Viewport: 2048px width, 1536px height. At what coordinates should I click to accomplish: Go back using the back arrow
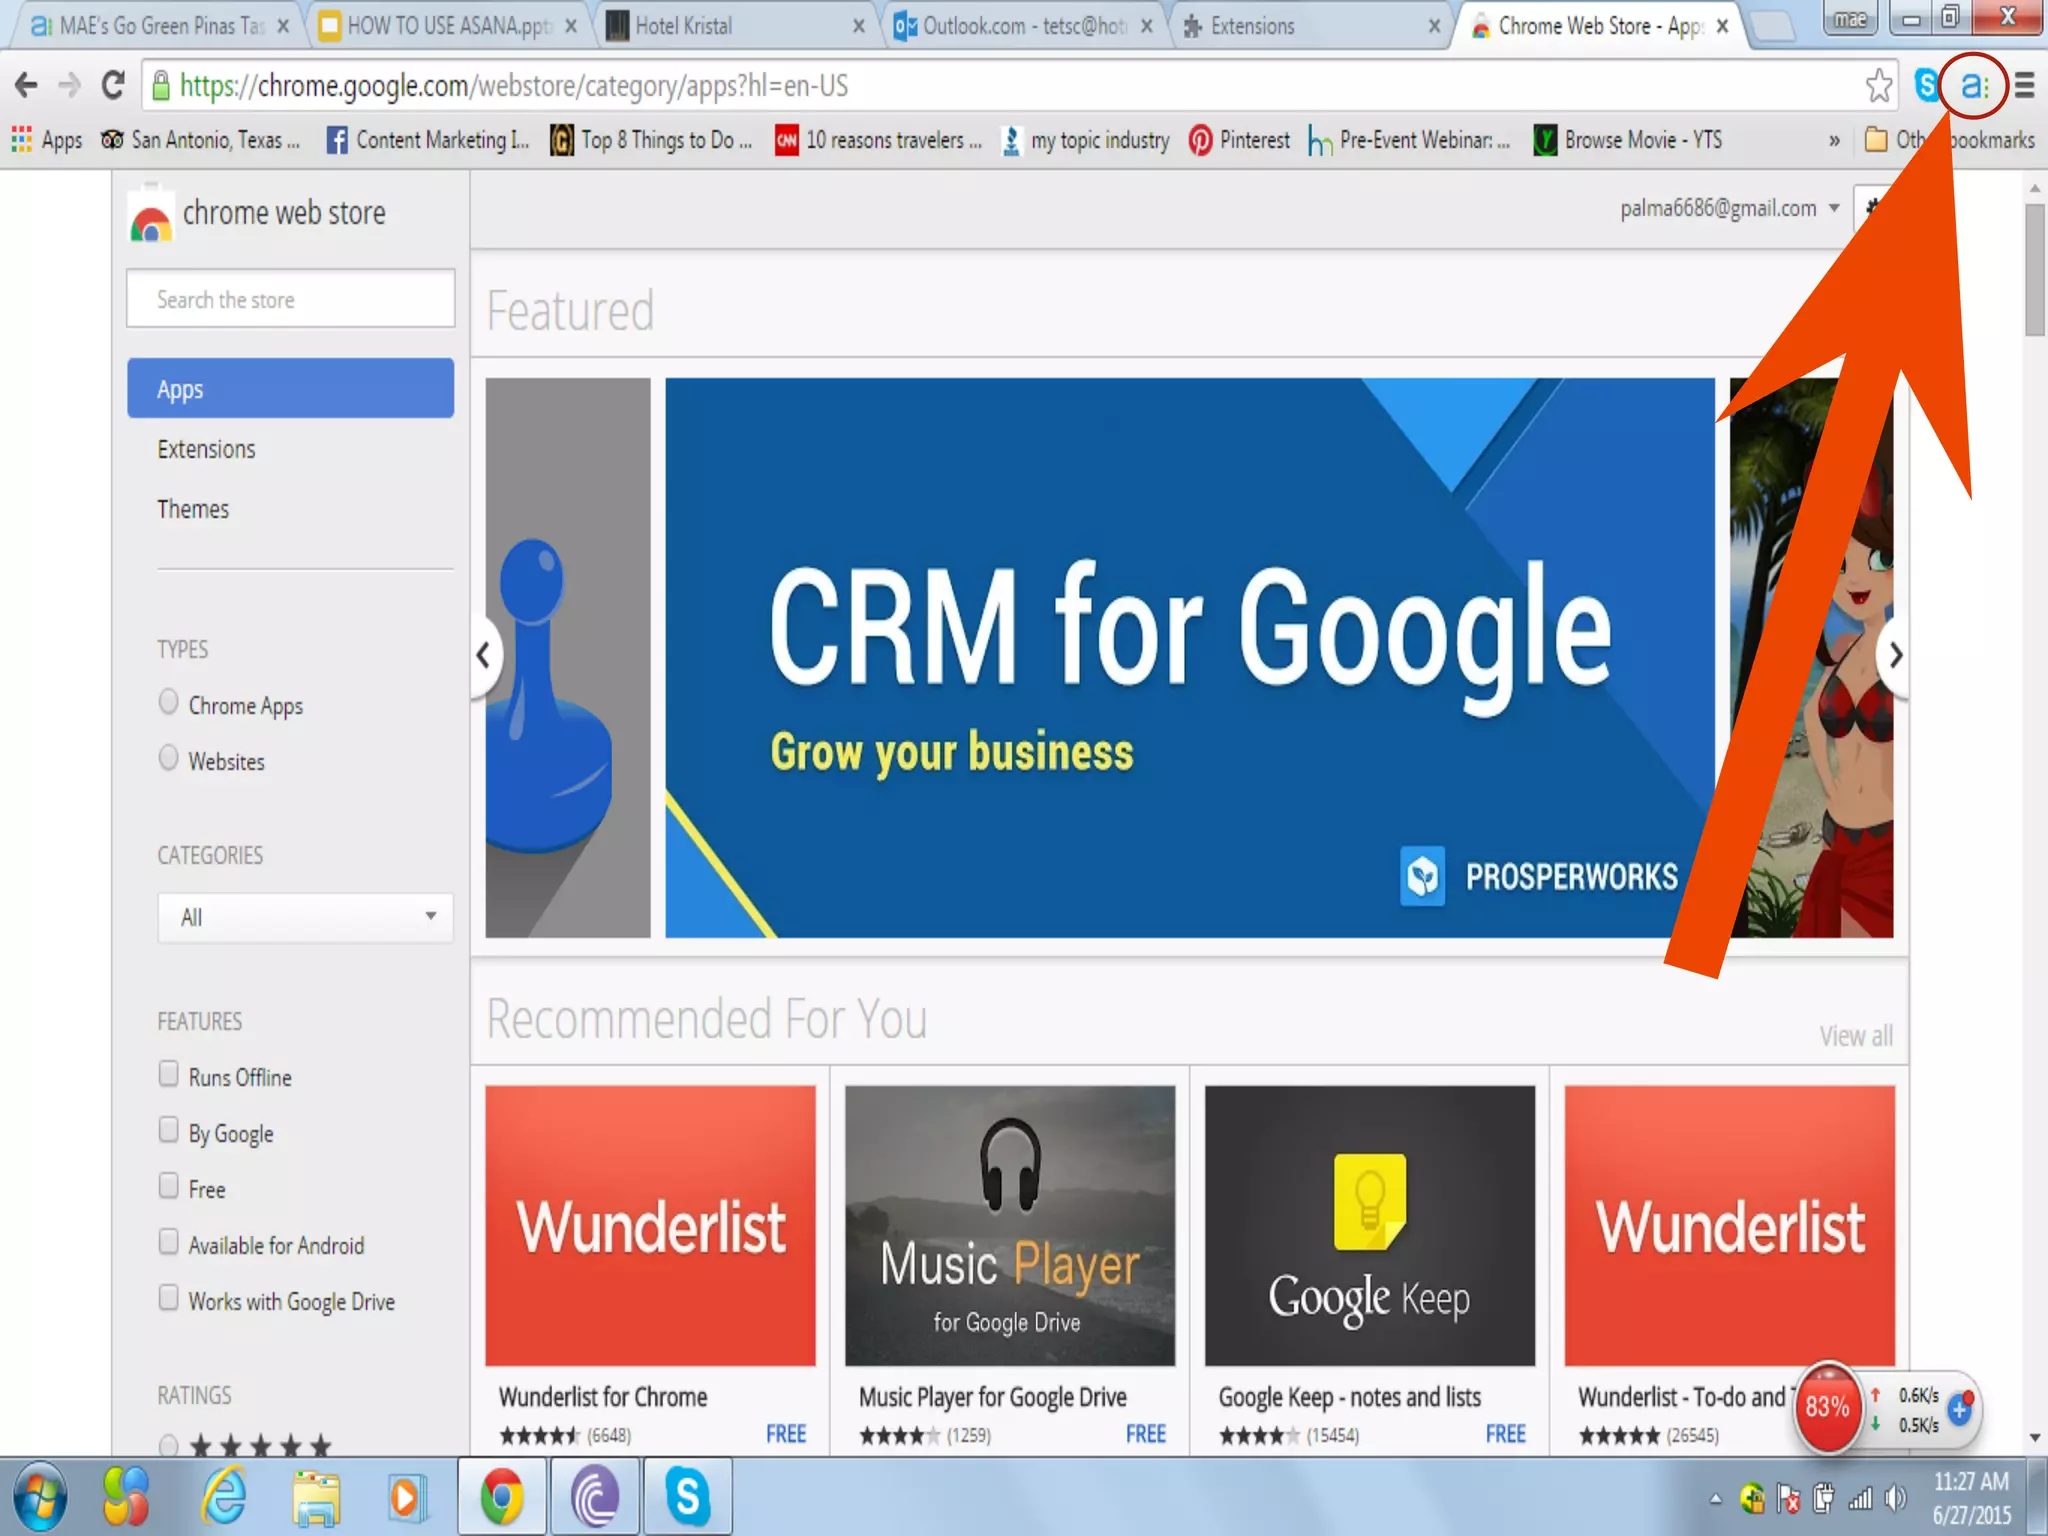pos(27,86)
